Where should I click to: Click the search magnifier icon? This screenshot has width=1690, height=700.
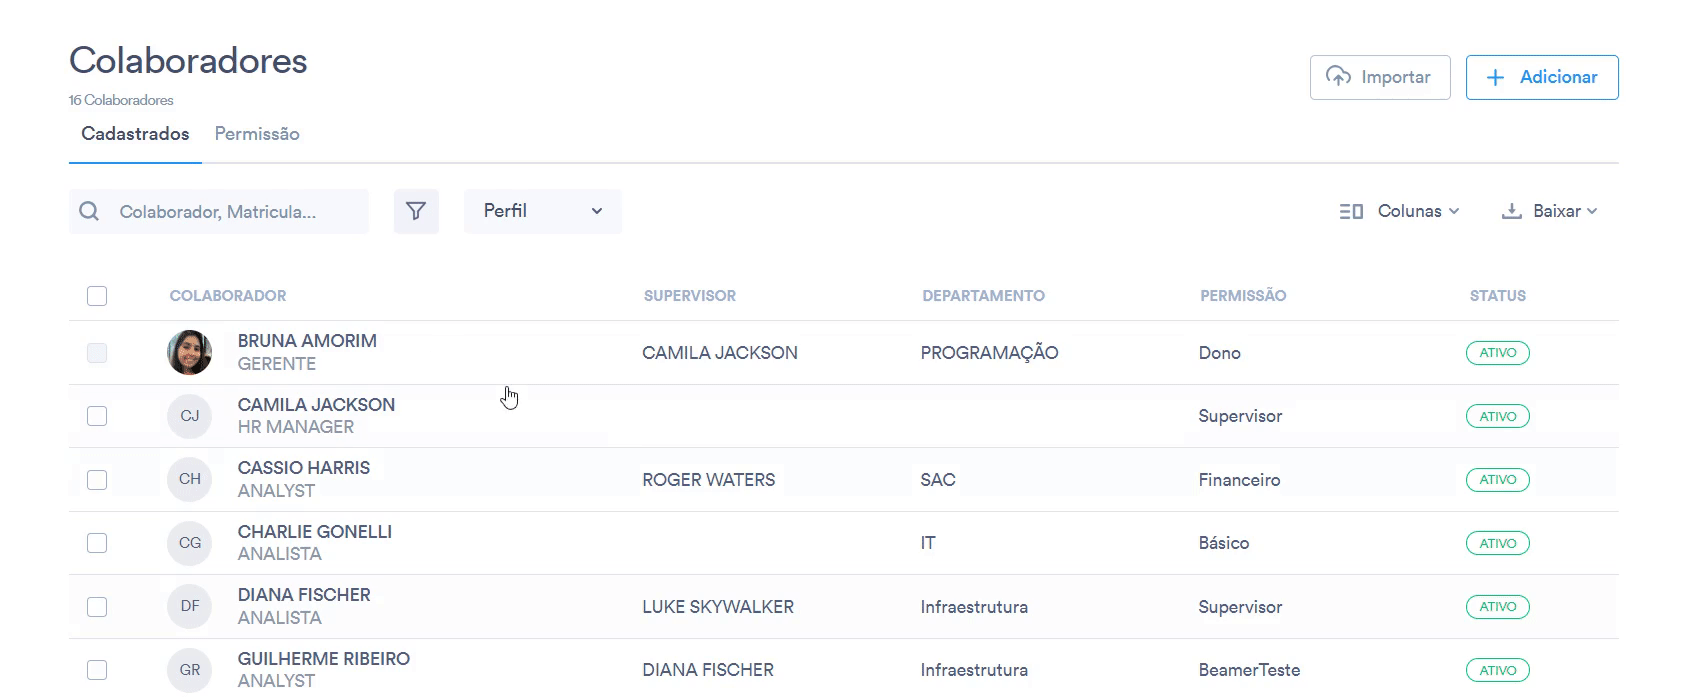(89, 211)
